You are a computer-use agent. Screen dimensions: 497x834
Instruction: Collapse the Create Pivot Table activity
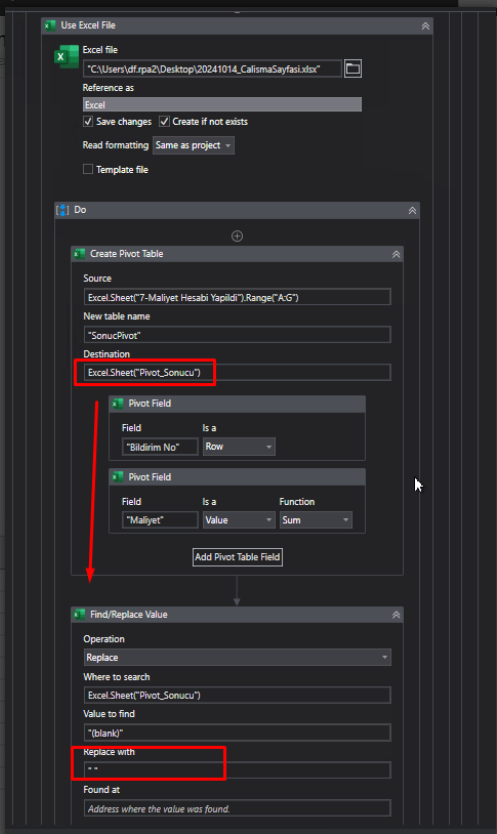point(396,255)
